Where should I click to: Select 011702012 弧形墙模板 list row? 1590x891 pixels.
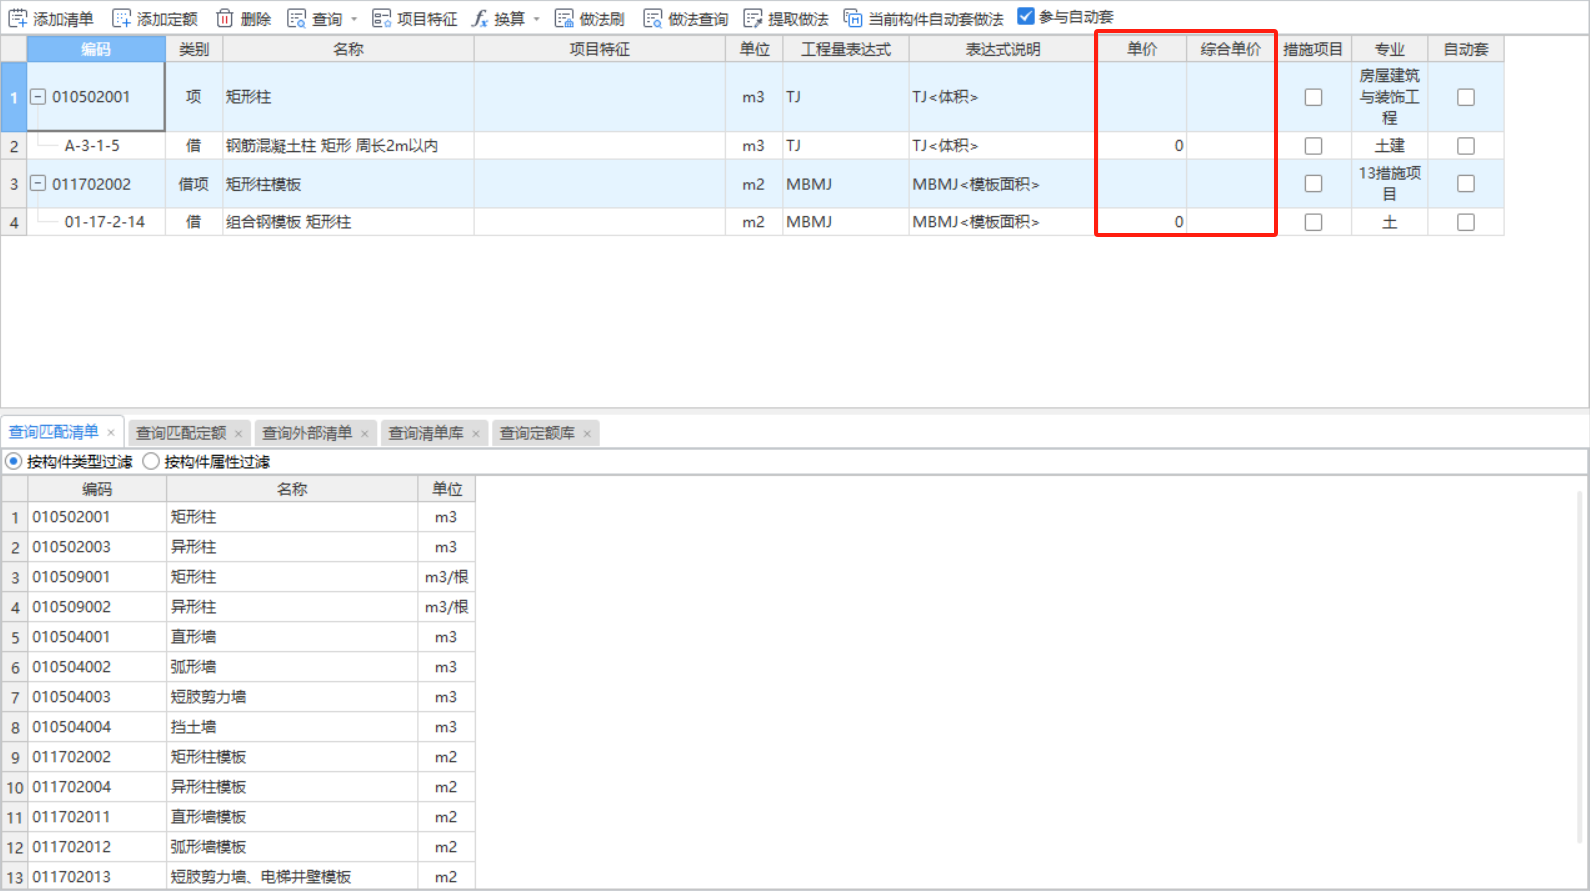coord(238,847)
